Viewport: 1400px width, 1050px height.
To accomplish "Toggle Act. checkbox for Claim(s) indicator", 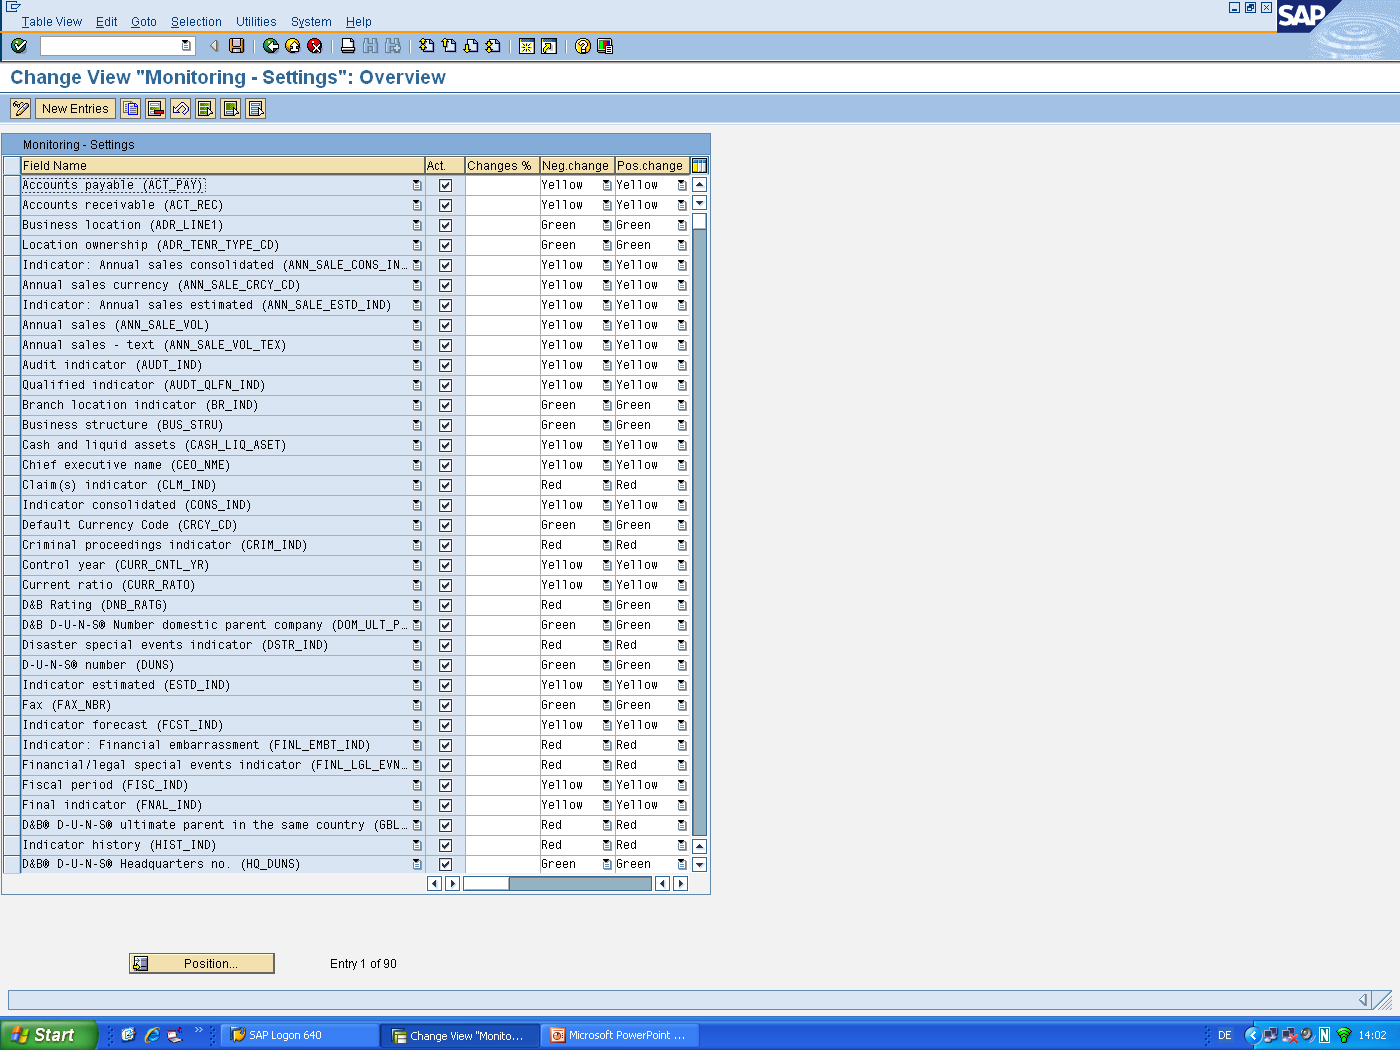I will pos(445,485).
